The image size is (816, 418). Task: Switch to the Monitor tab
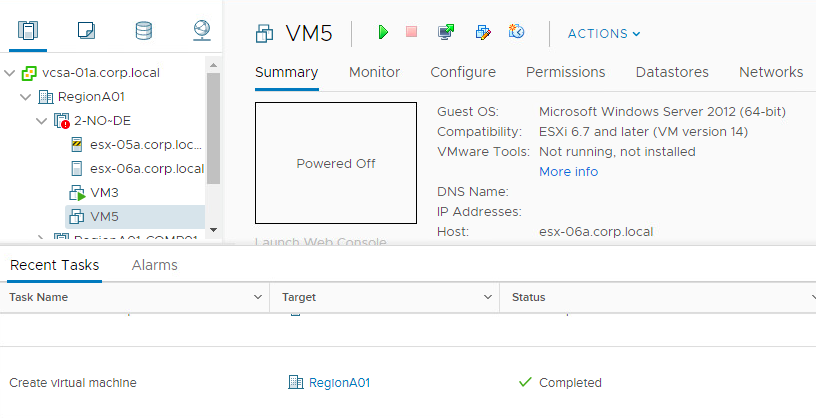(x=374, y=72)
